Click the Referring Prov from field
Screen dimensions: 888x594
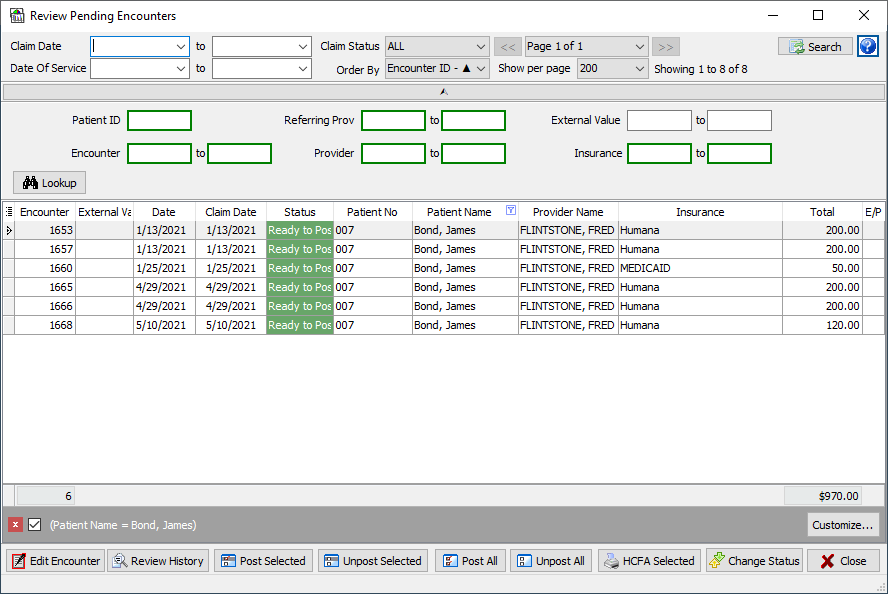pos(394,121)
